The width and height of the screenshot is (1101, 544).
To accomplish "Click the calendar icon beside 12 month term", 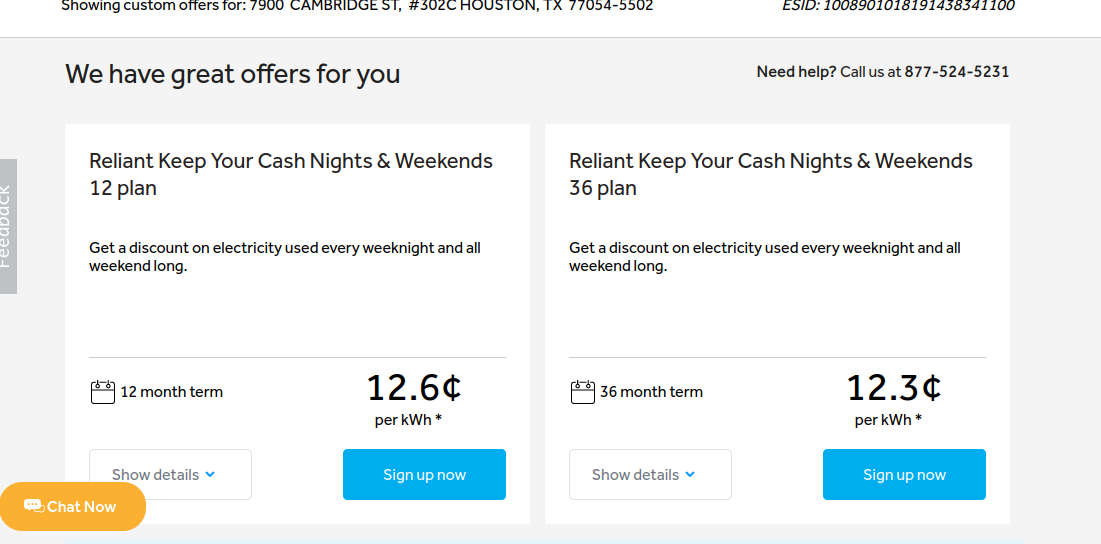I will pos(103,392).
